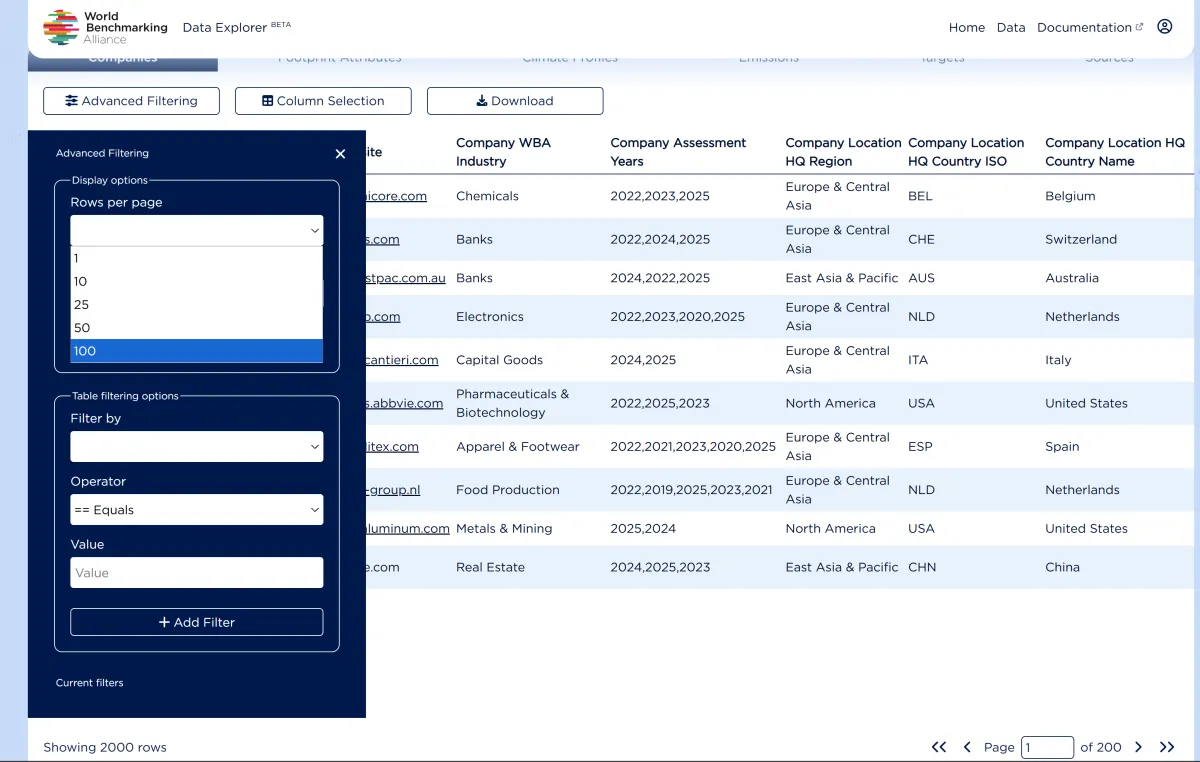Screen dimensions: 1200x762
Task: Go to the first page
Action: (x=939, y=747)
